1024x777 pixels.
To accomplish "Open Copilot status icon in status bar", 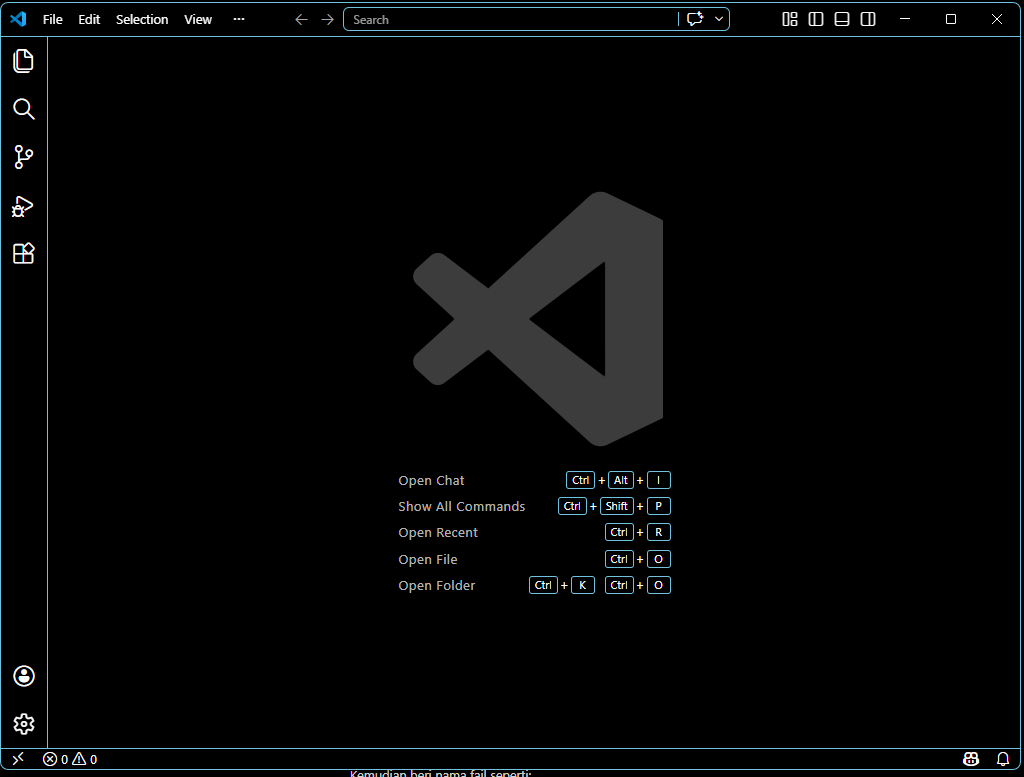I will [971, 759].
